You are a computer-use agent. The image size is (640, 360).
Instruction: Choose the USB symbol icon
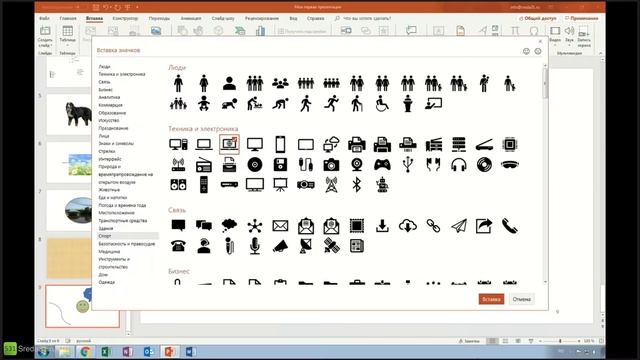[408, 164]
